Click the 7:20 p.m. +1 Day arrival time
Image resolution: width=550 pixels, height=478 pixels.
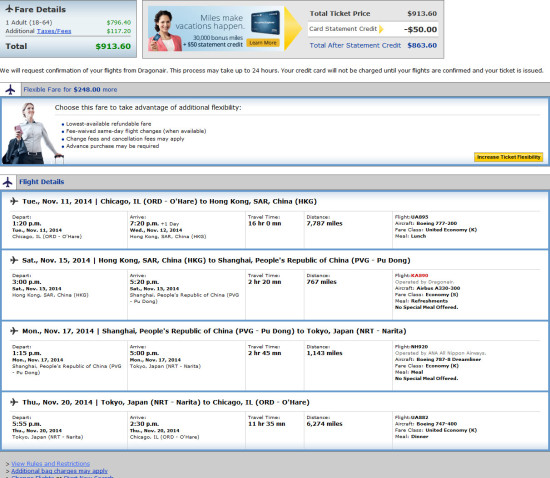154,223
